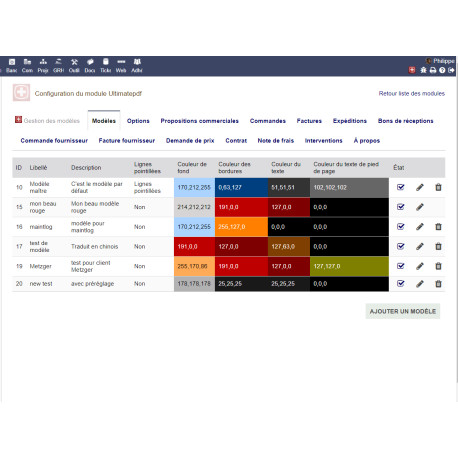Click the 'AJOUTER UN MODÈLE' button
This screenshot has height=458, width=458.
point(403,311)
